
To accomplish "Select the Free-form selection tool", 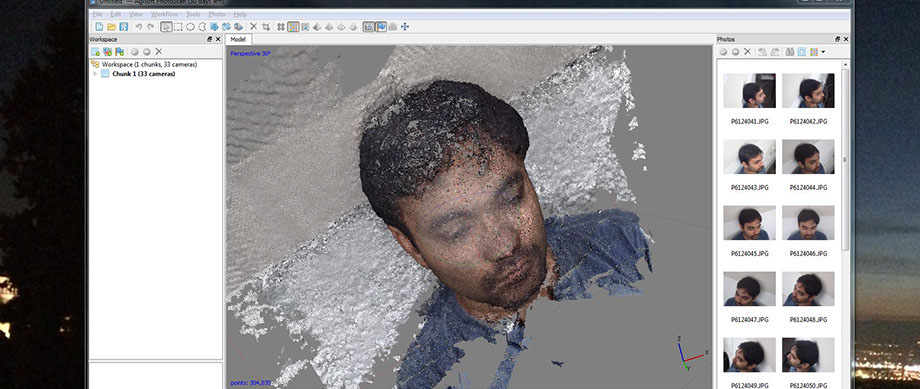I will pyautogui.click(x=202, y=26).
